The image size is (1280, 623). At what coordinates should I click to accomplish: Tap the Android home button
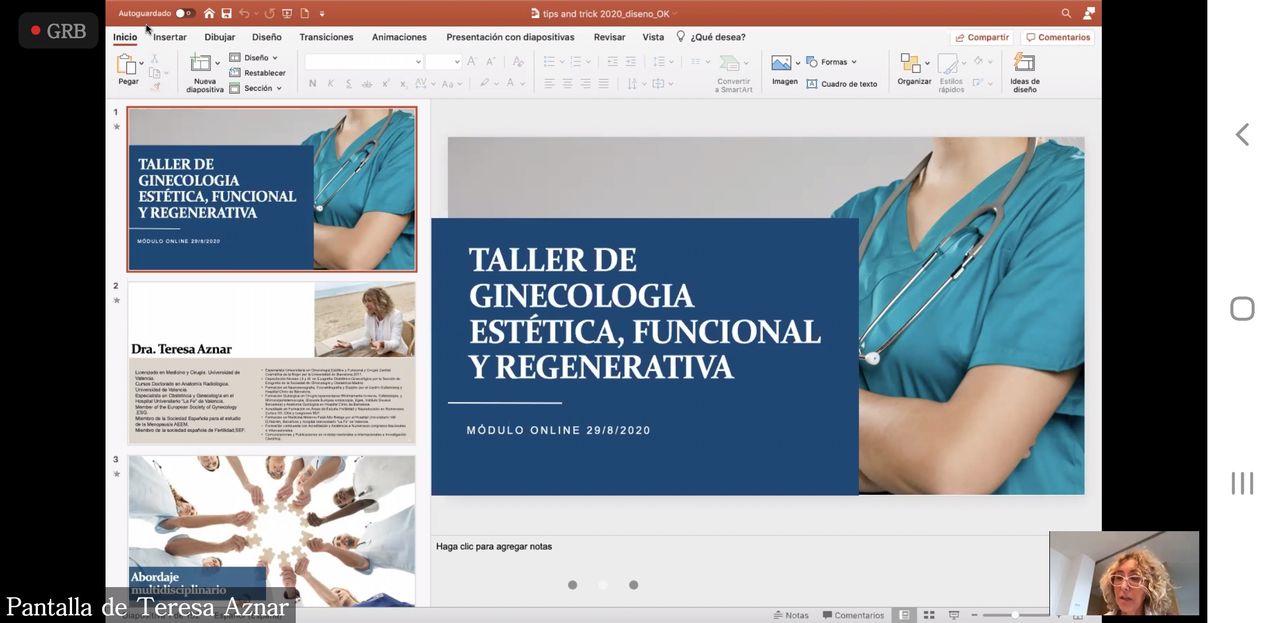tap(1242, 309)
